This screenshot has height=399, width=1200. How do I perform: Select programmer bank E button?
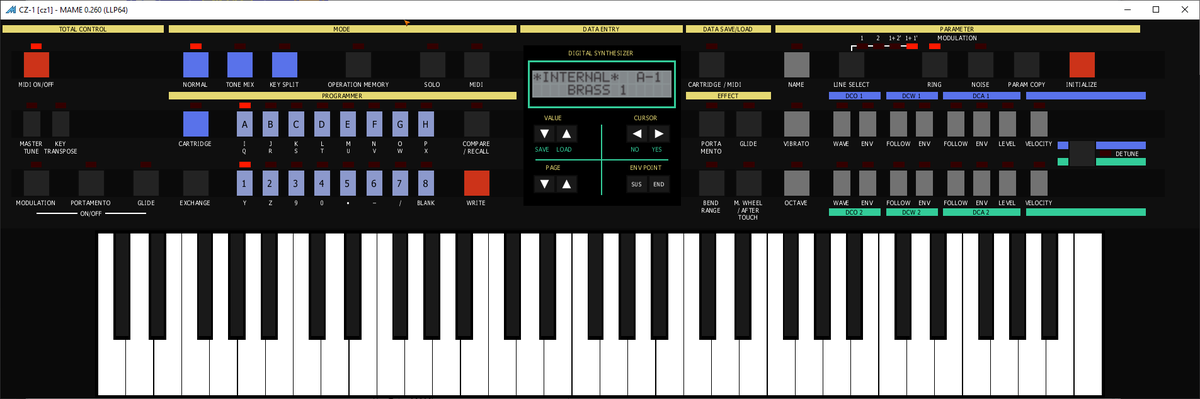click(x=347, y=124)
